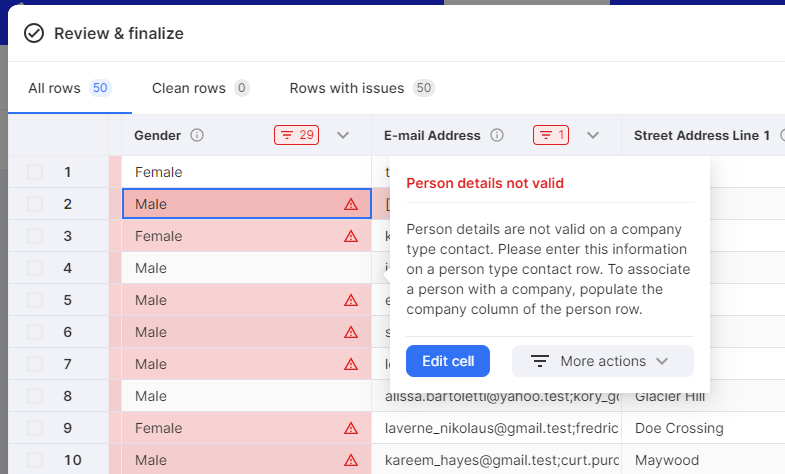Image resolution: width=785 pixels, height=474 pixels.
Task: Click the Gender column info icon
Action: click(197, 135)
